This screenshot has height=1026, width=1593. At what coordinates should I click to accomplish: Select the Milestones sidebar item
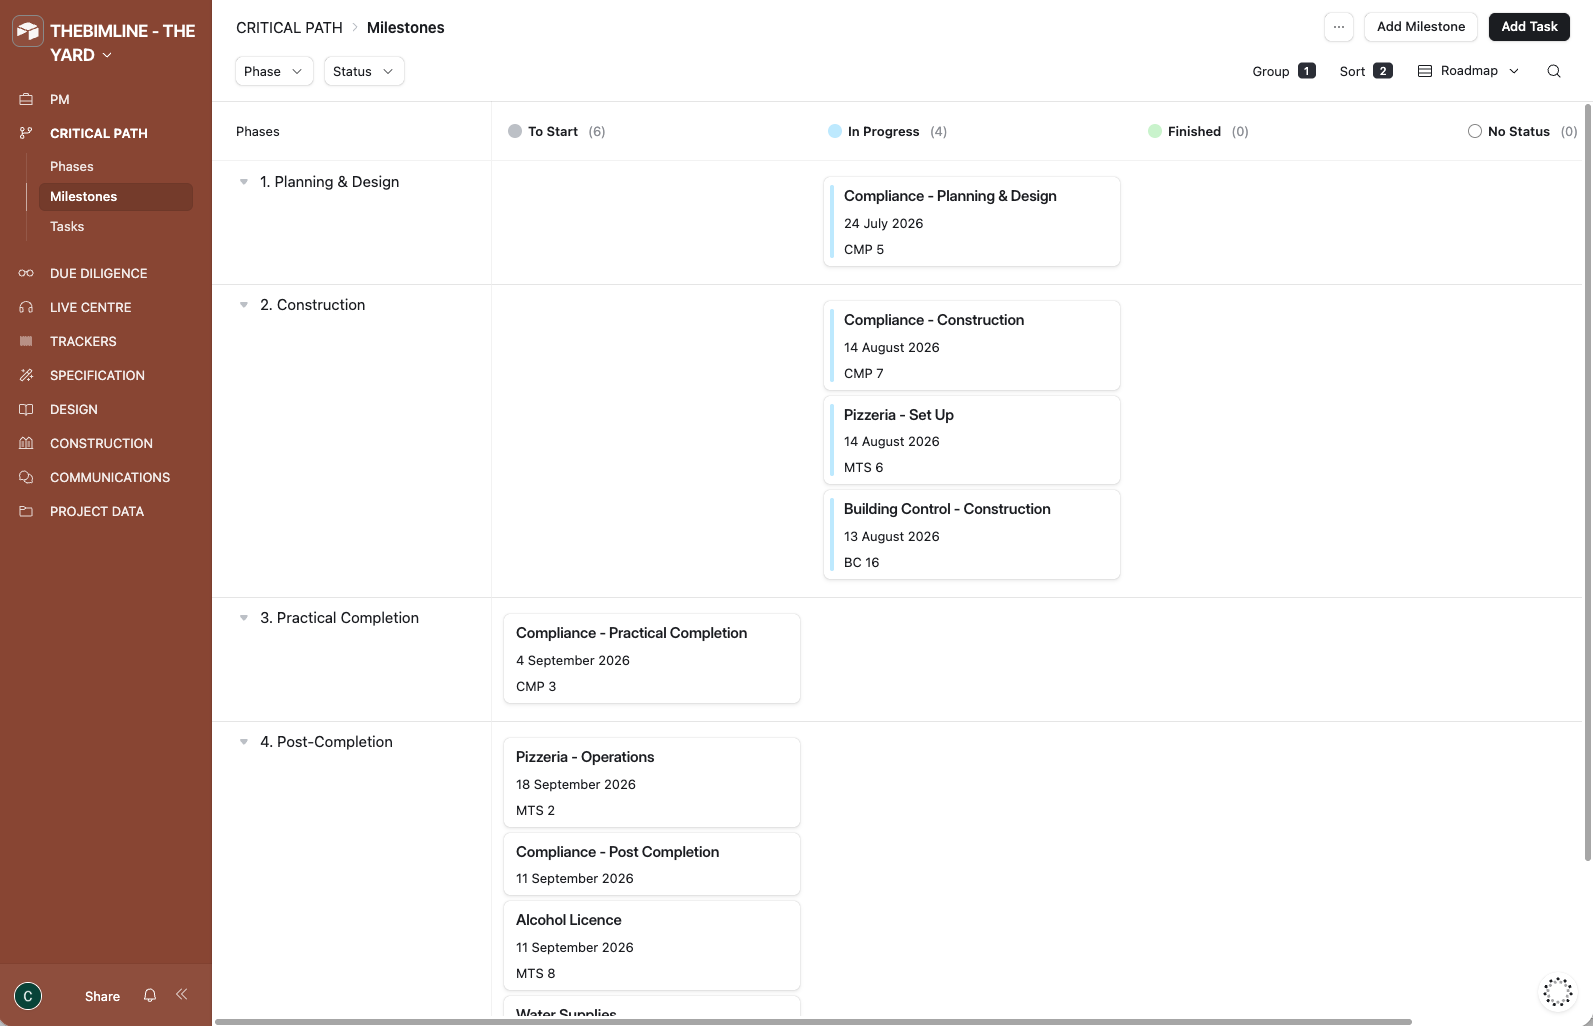[116, 196]
